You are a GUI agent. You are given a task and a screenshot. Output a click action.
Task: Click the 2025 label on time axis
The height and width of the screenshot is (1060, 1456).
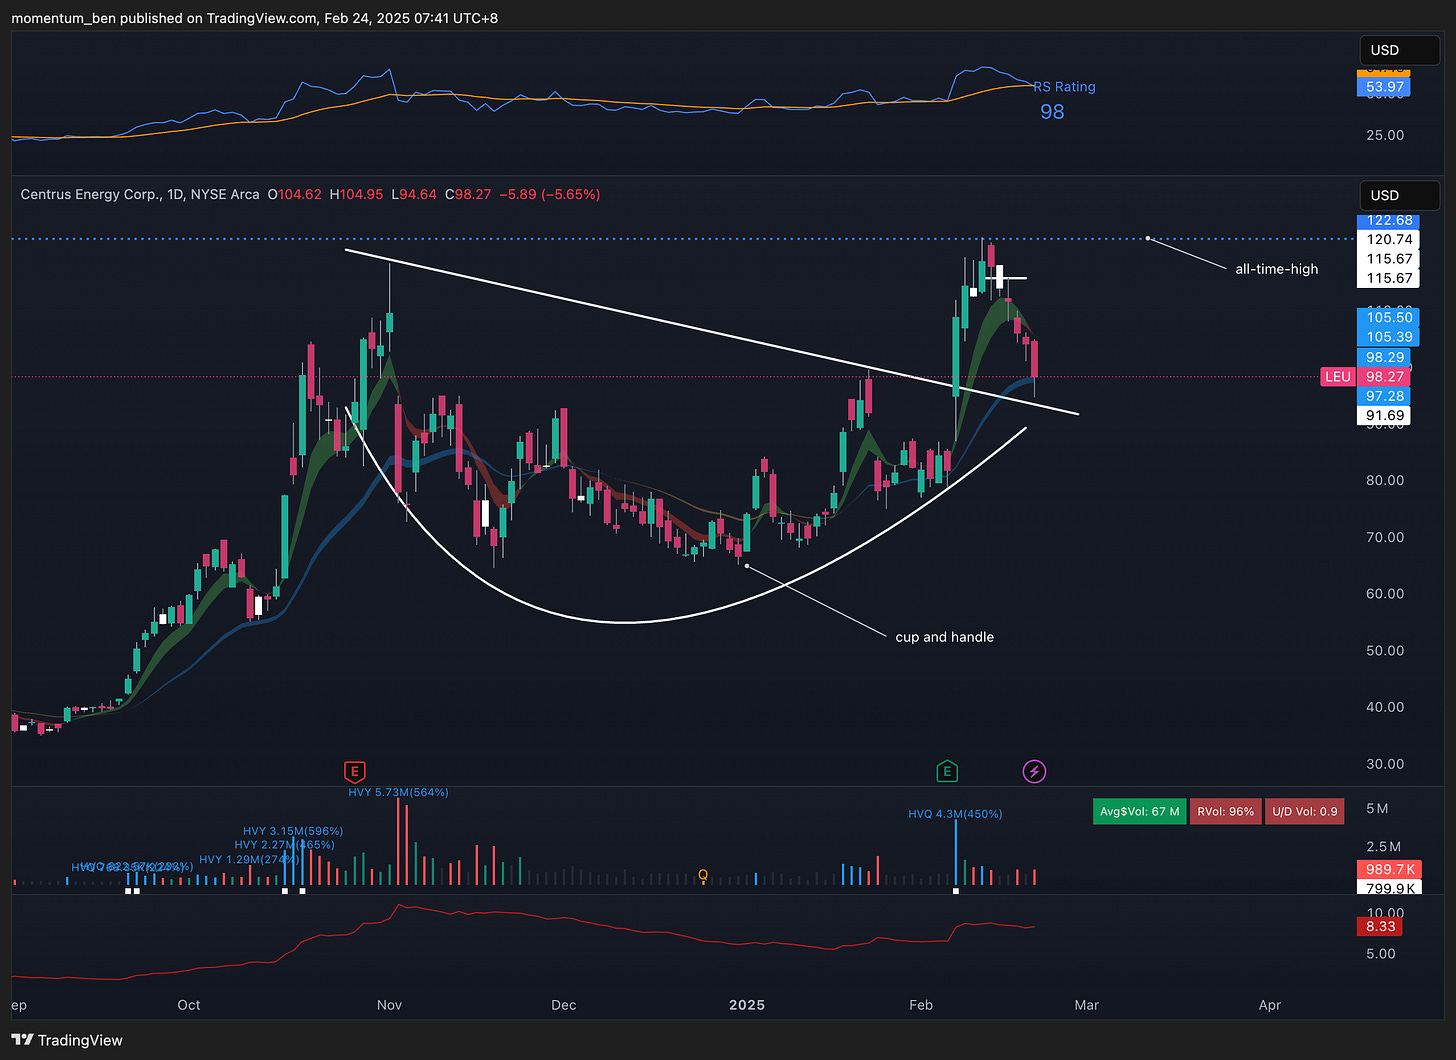[x=747, y=1005]
